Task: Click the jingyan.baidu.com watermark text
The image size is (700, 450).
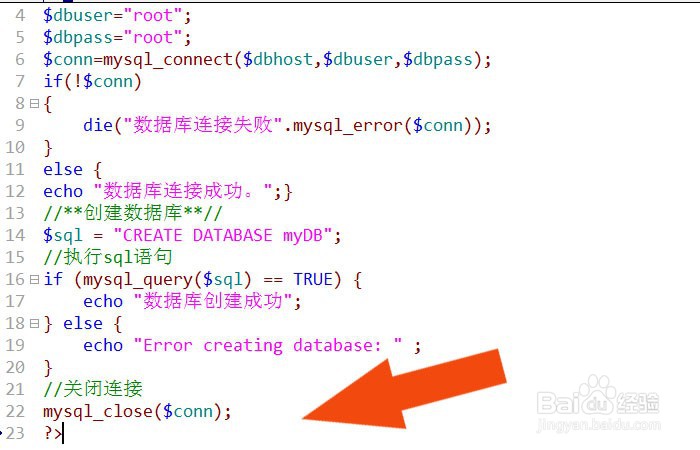Action: pos(598,425)
